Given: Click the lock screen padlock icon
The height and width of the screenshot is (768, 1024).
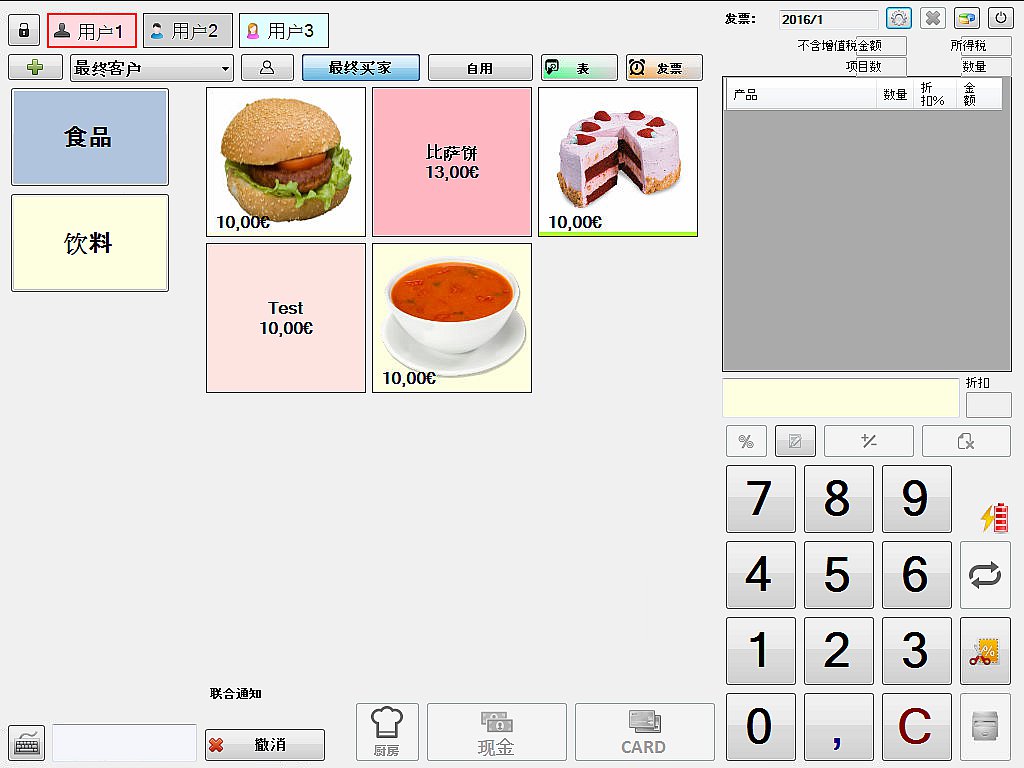Looking at the screenshot, I should 24,31.
